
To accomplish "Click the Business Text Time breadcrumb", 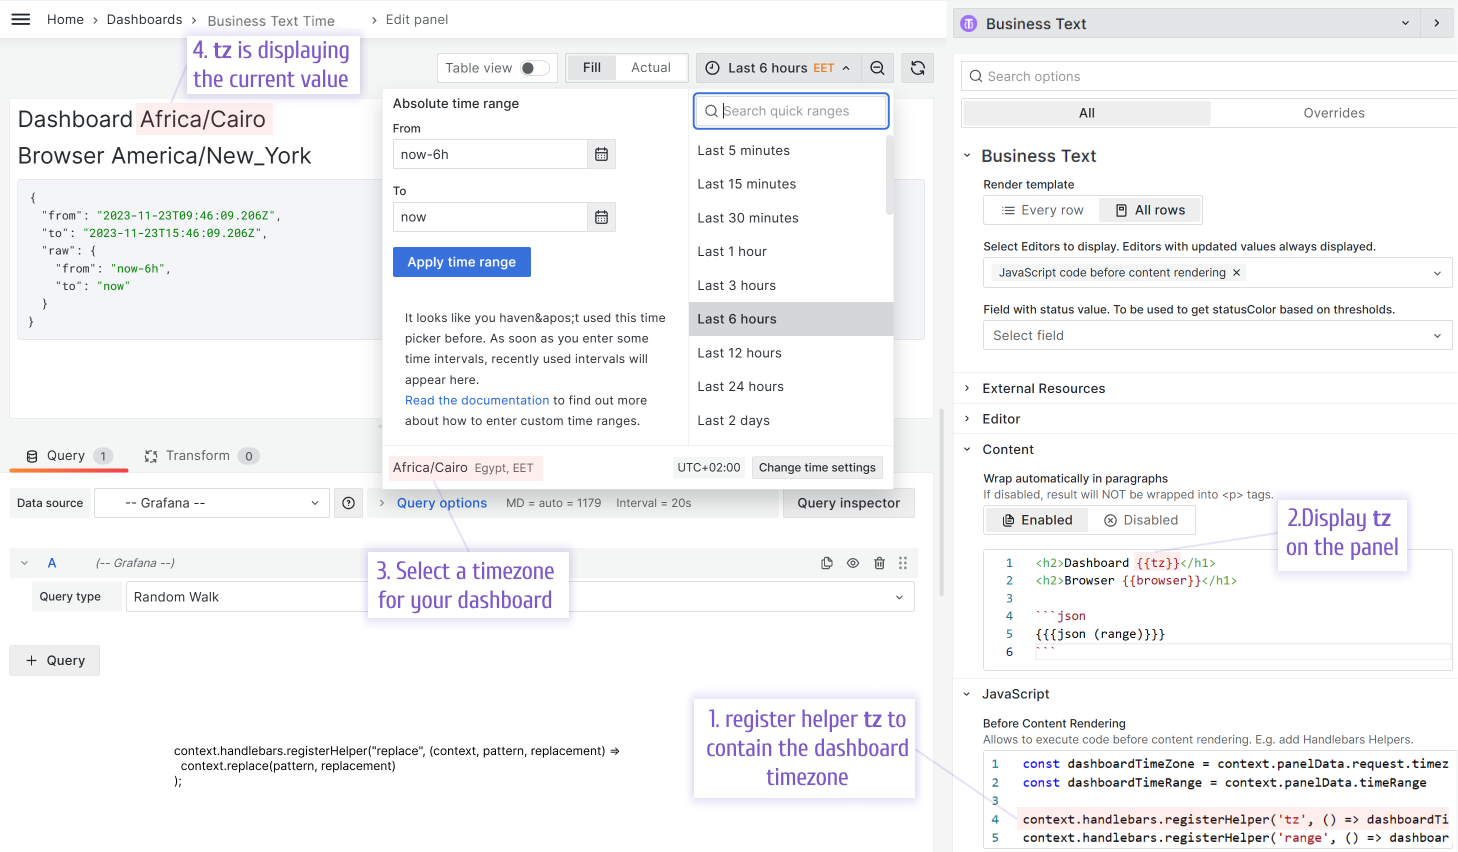I will [x=271, y=20].
